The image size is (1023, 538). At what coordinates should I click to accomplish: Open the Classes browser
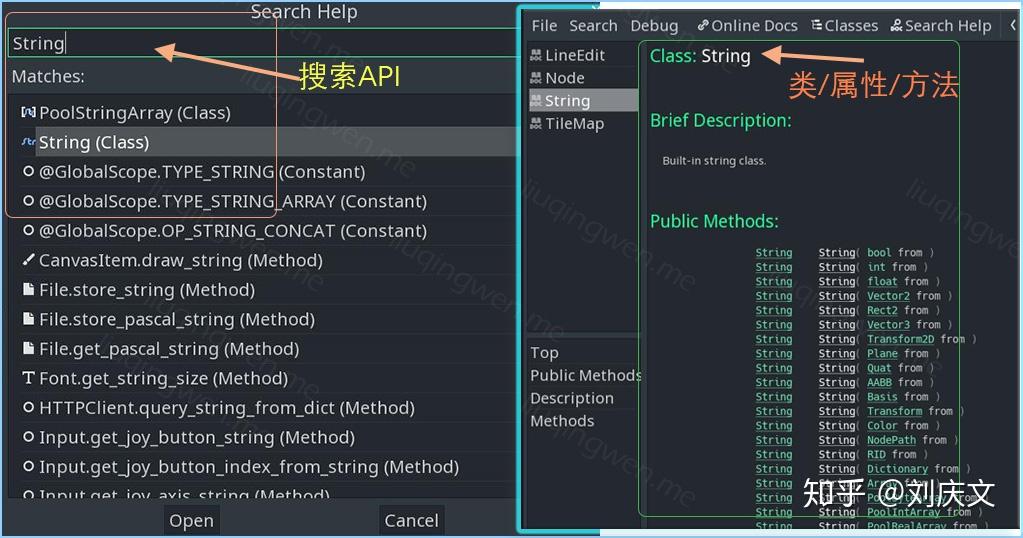(844, 25)
